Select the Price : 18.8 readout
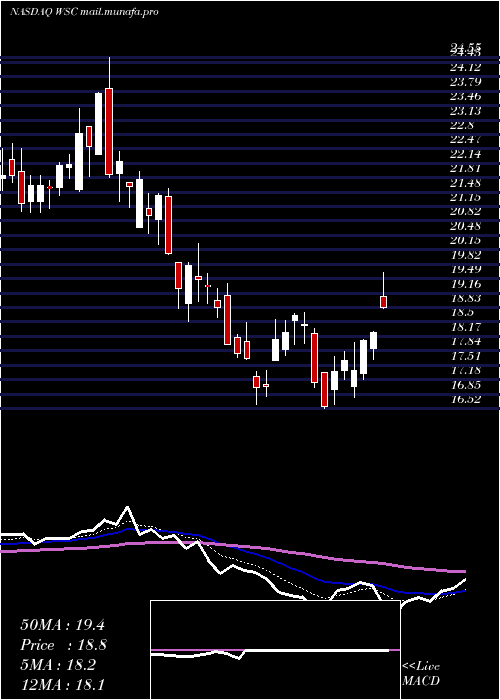The height and width of the screenshot is (700, 500). [63, 645]
